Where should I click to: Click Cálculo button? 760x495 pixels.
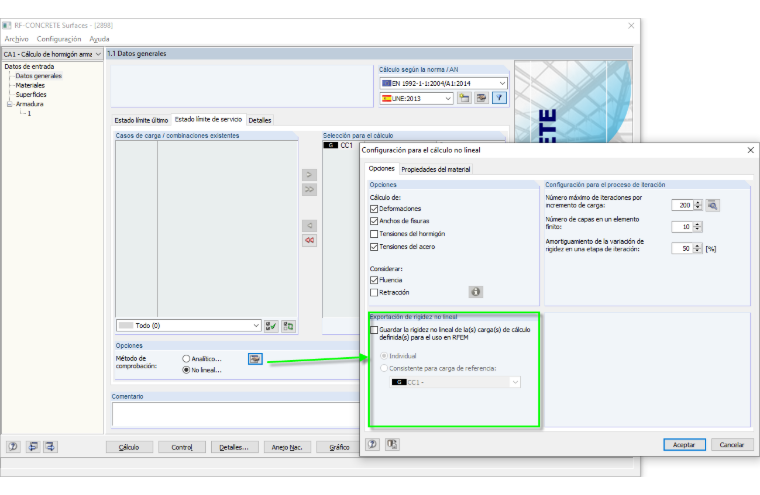129,447
